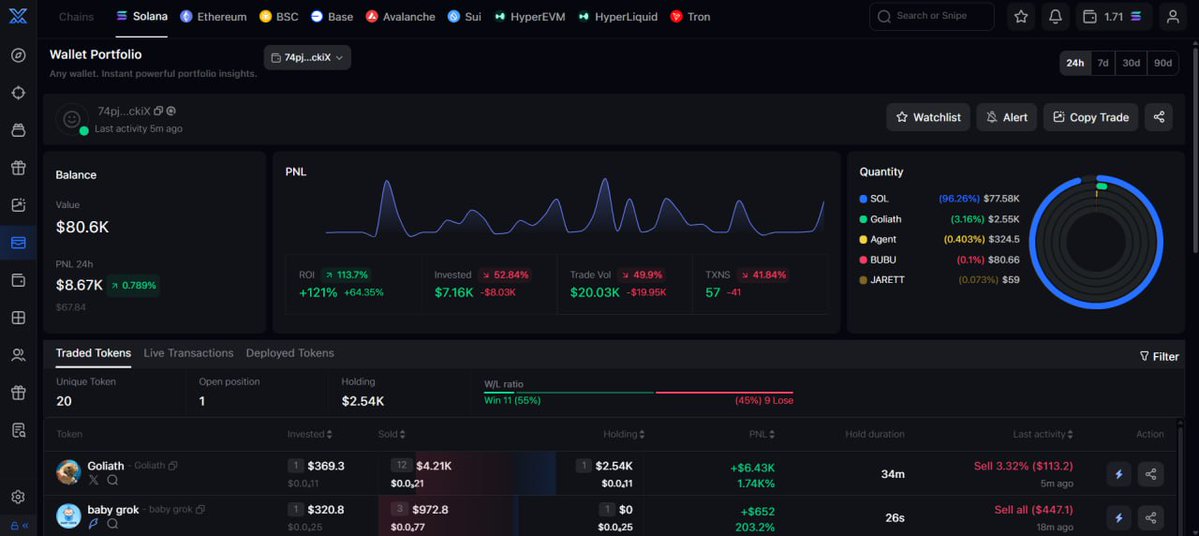Click the Quantity donut chart
The image size is (1199, 536).
[1096, 242]
